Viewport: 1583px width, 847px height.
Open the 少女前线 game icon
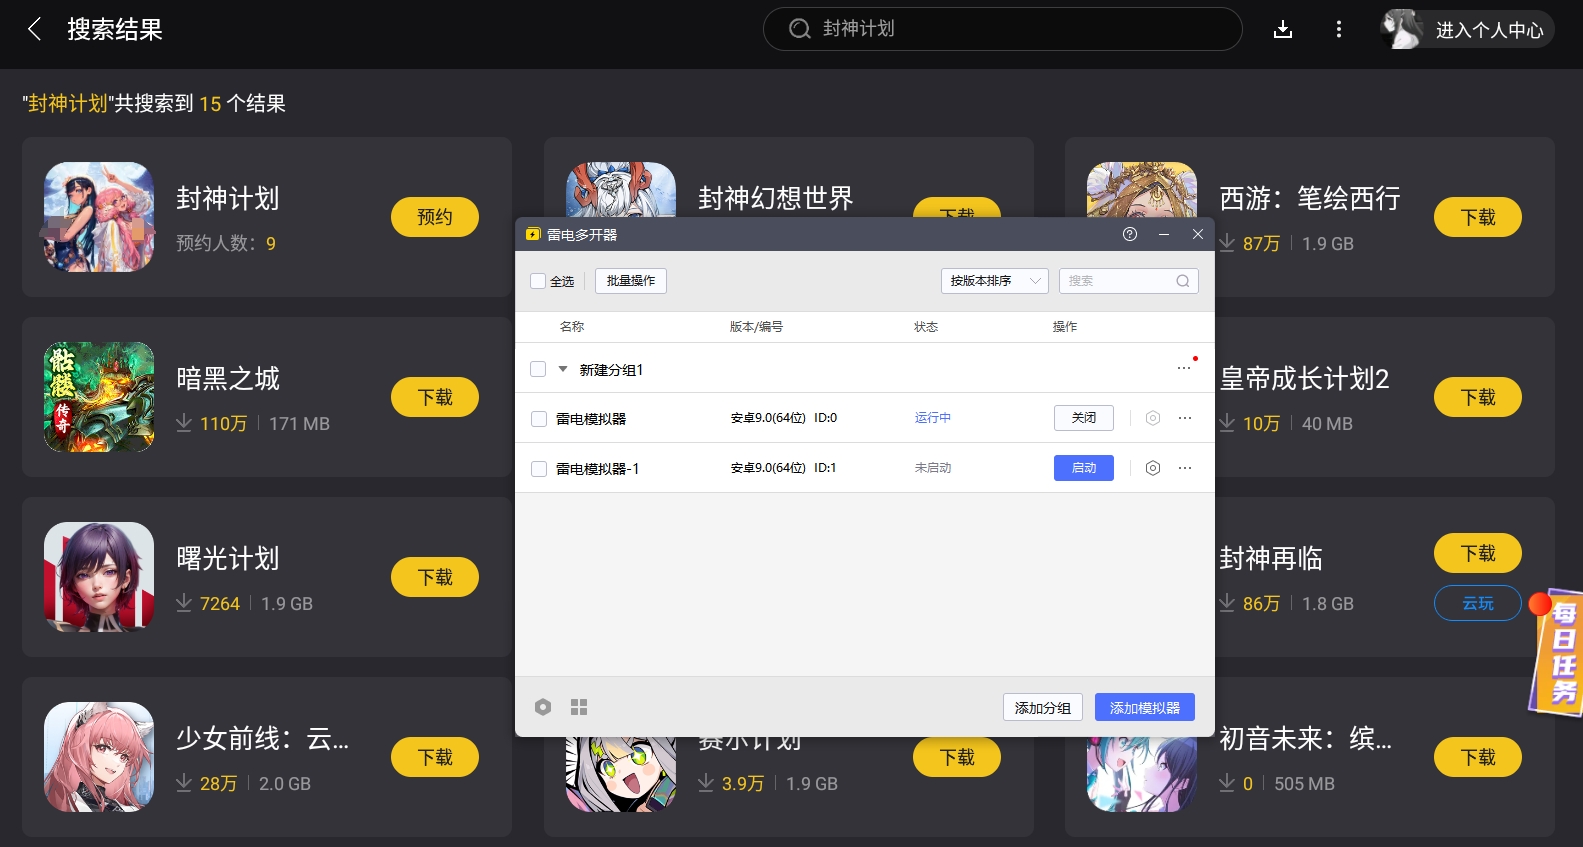coord(99,757)
